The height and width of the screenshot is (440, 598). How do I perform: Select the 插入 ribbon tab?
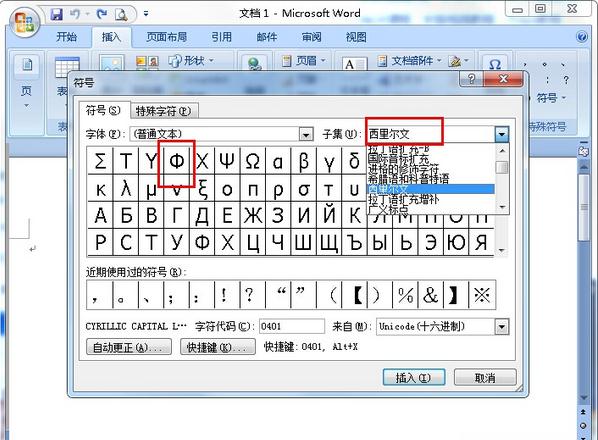pos(111,37)
